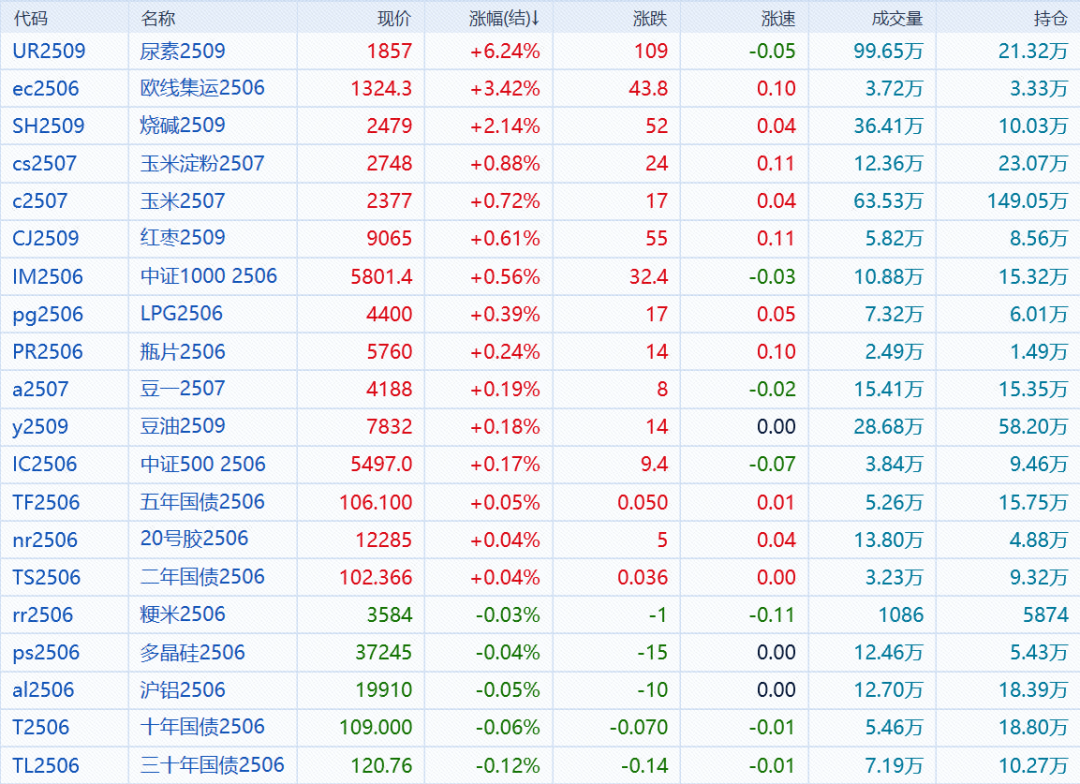Image resolution: width=1080 pixels, height=784 pixels.
Task: Sort by the 现价 column header
Action: pos(393,18)
